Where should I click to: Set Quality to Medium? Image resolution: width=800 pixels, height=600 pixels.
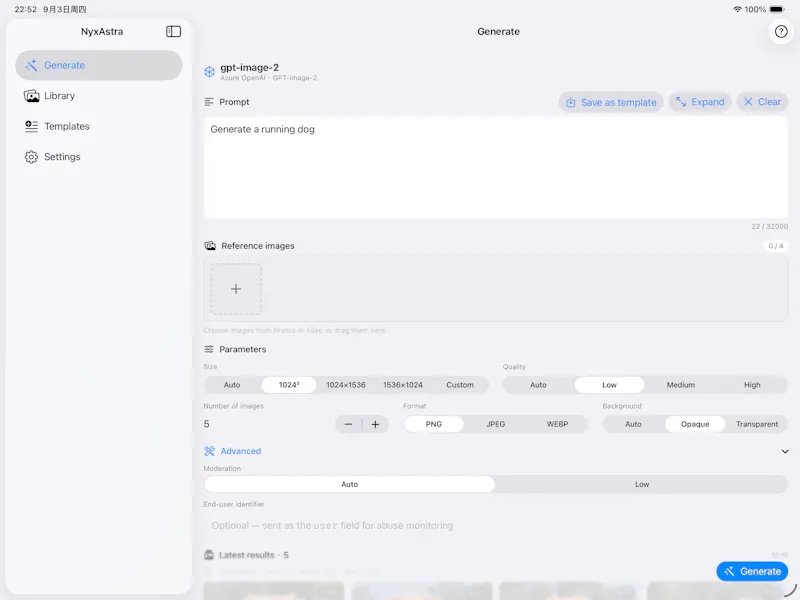pos(681,385)
